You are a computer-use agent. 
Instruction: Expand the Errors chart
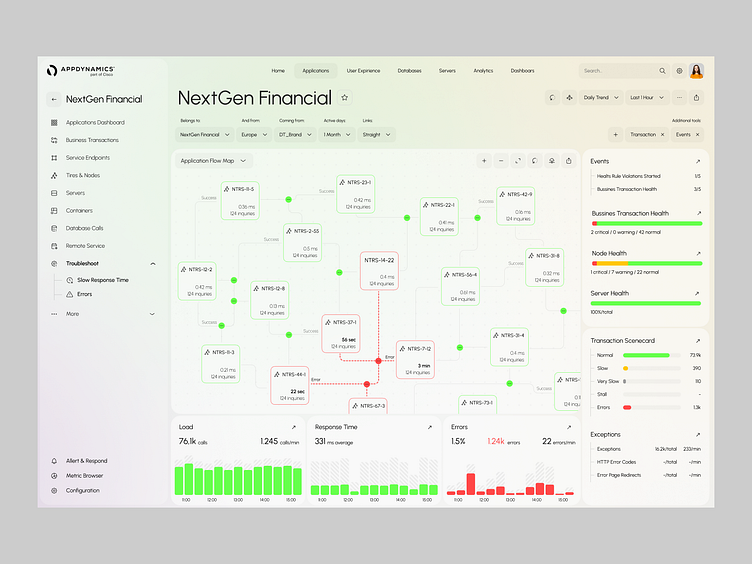(x=569, y=427)
